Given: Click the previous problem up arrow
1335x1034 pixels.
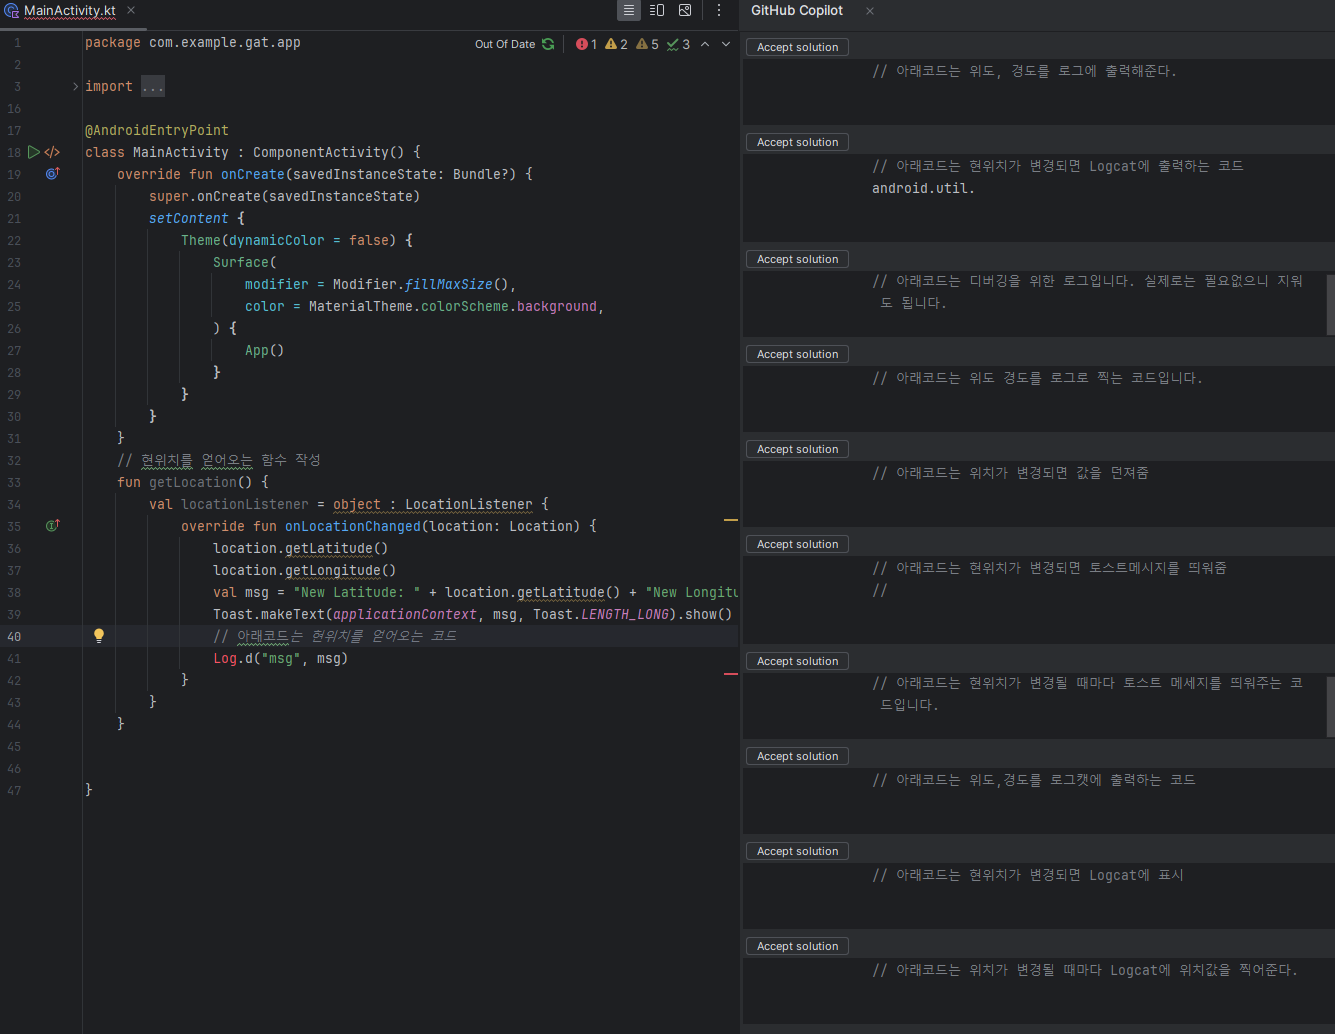Looking at the screenshot, I should [705, 44].
